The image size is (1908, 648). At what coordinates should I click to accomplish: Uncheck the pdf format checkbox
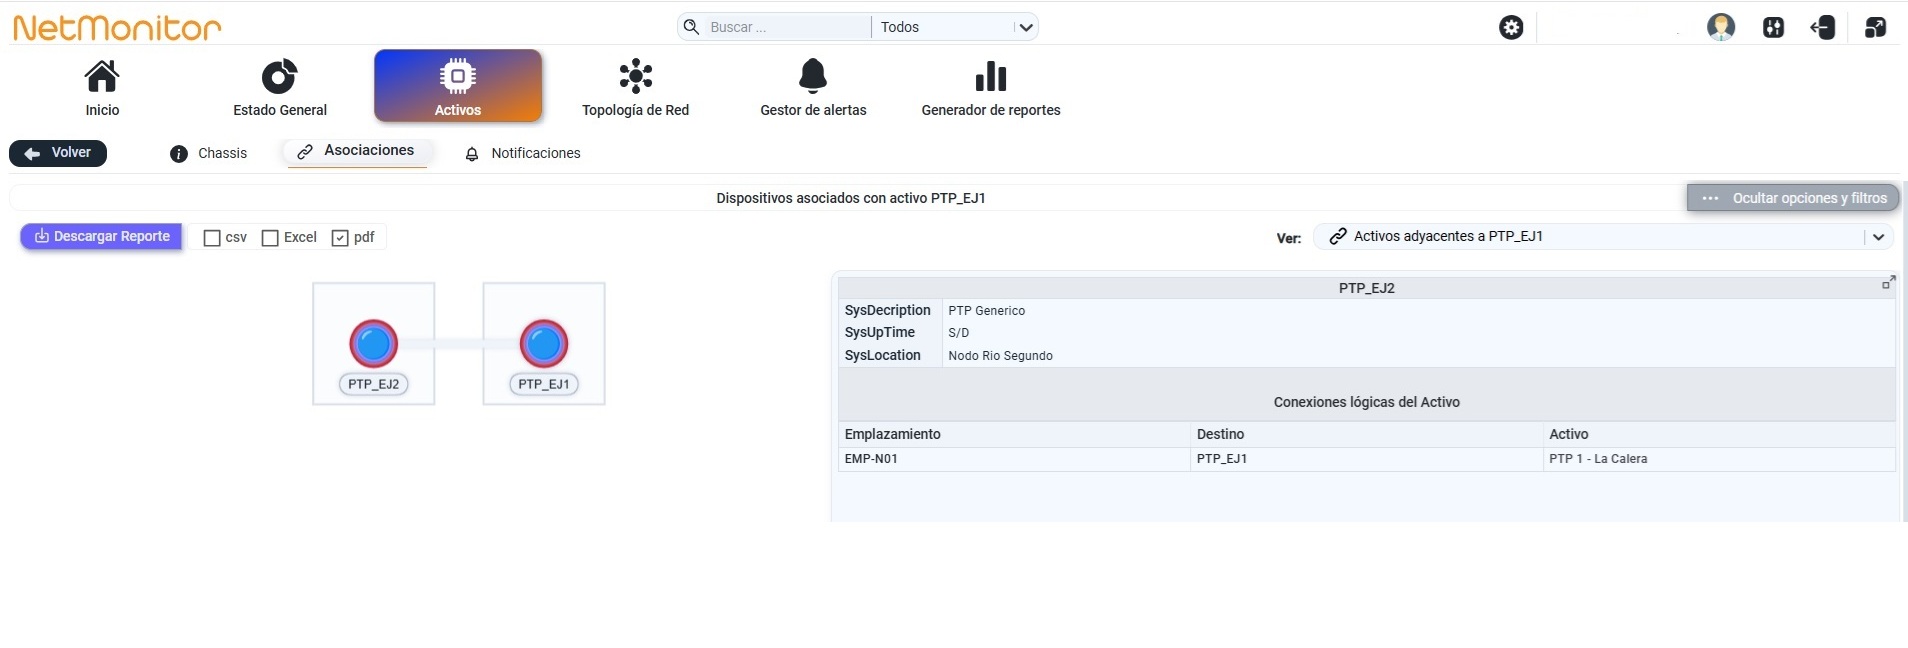coord(340,238)
